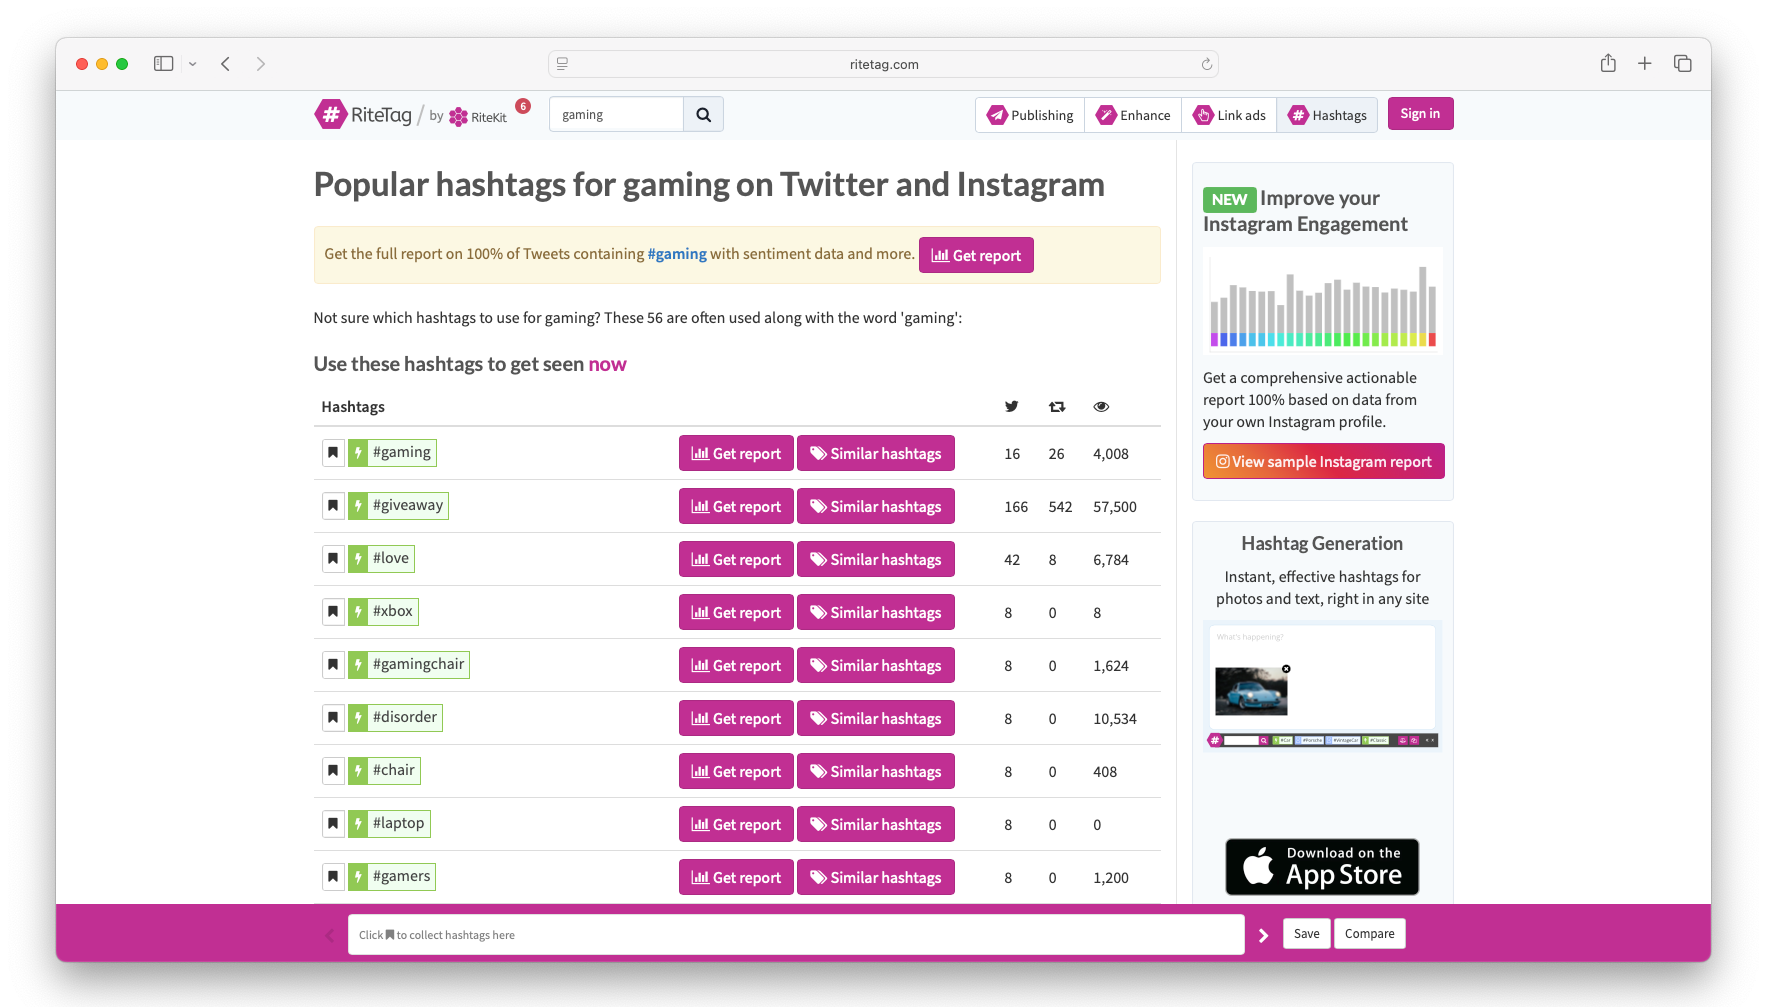The image size is (1767, 1007).
Task: Click Get report in the yellow banner
Action: coord(976,255)
